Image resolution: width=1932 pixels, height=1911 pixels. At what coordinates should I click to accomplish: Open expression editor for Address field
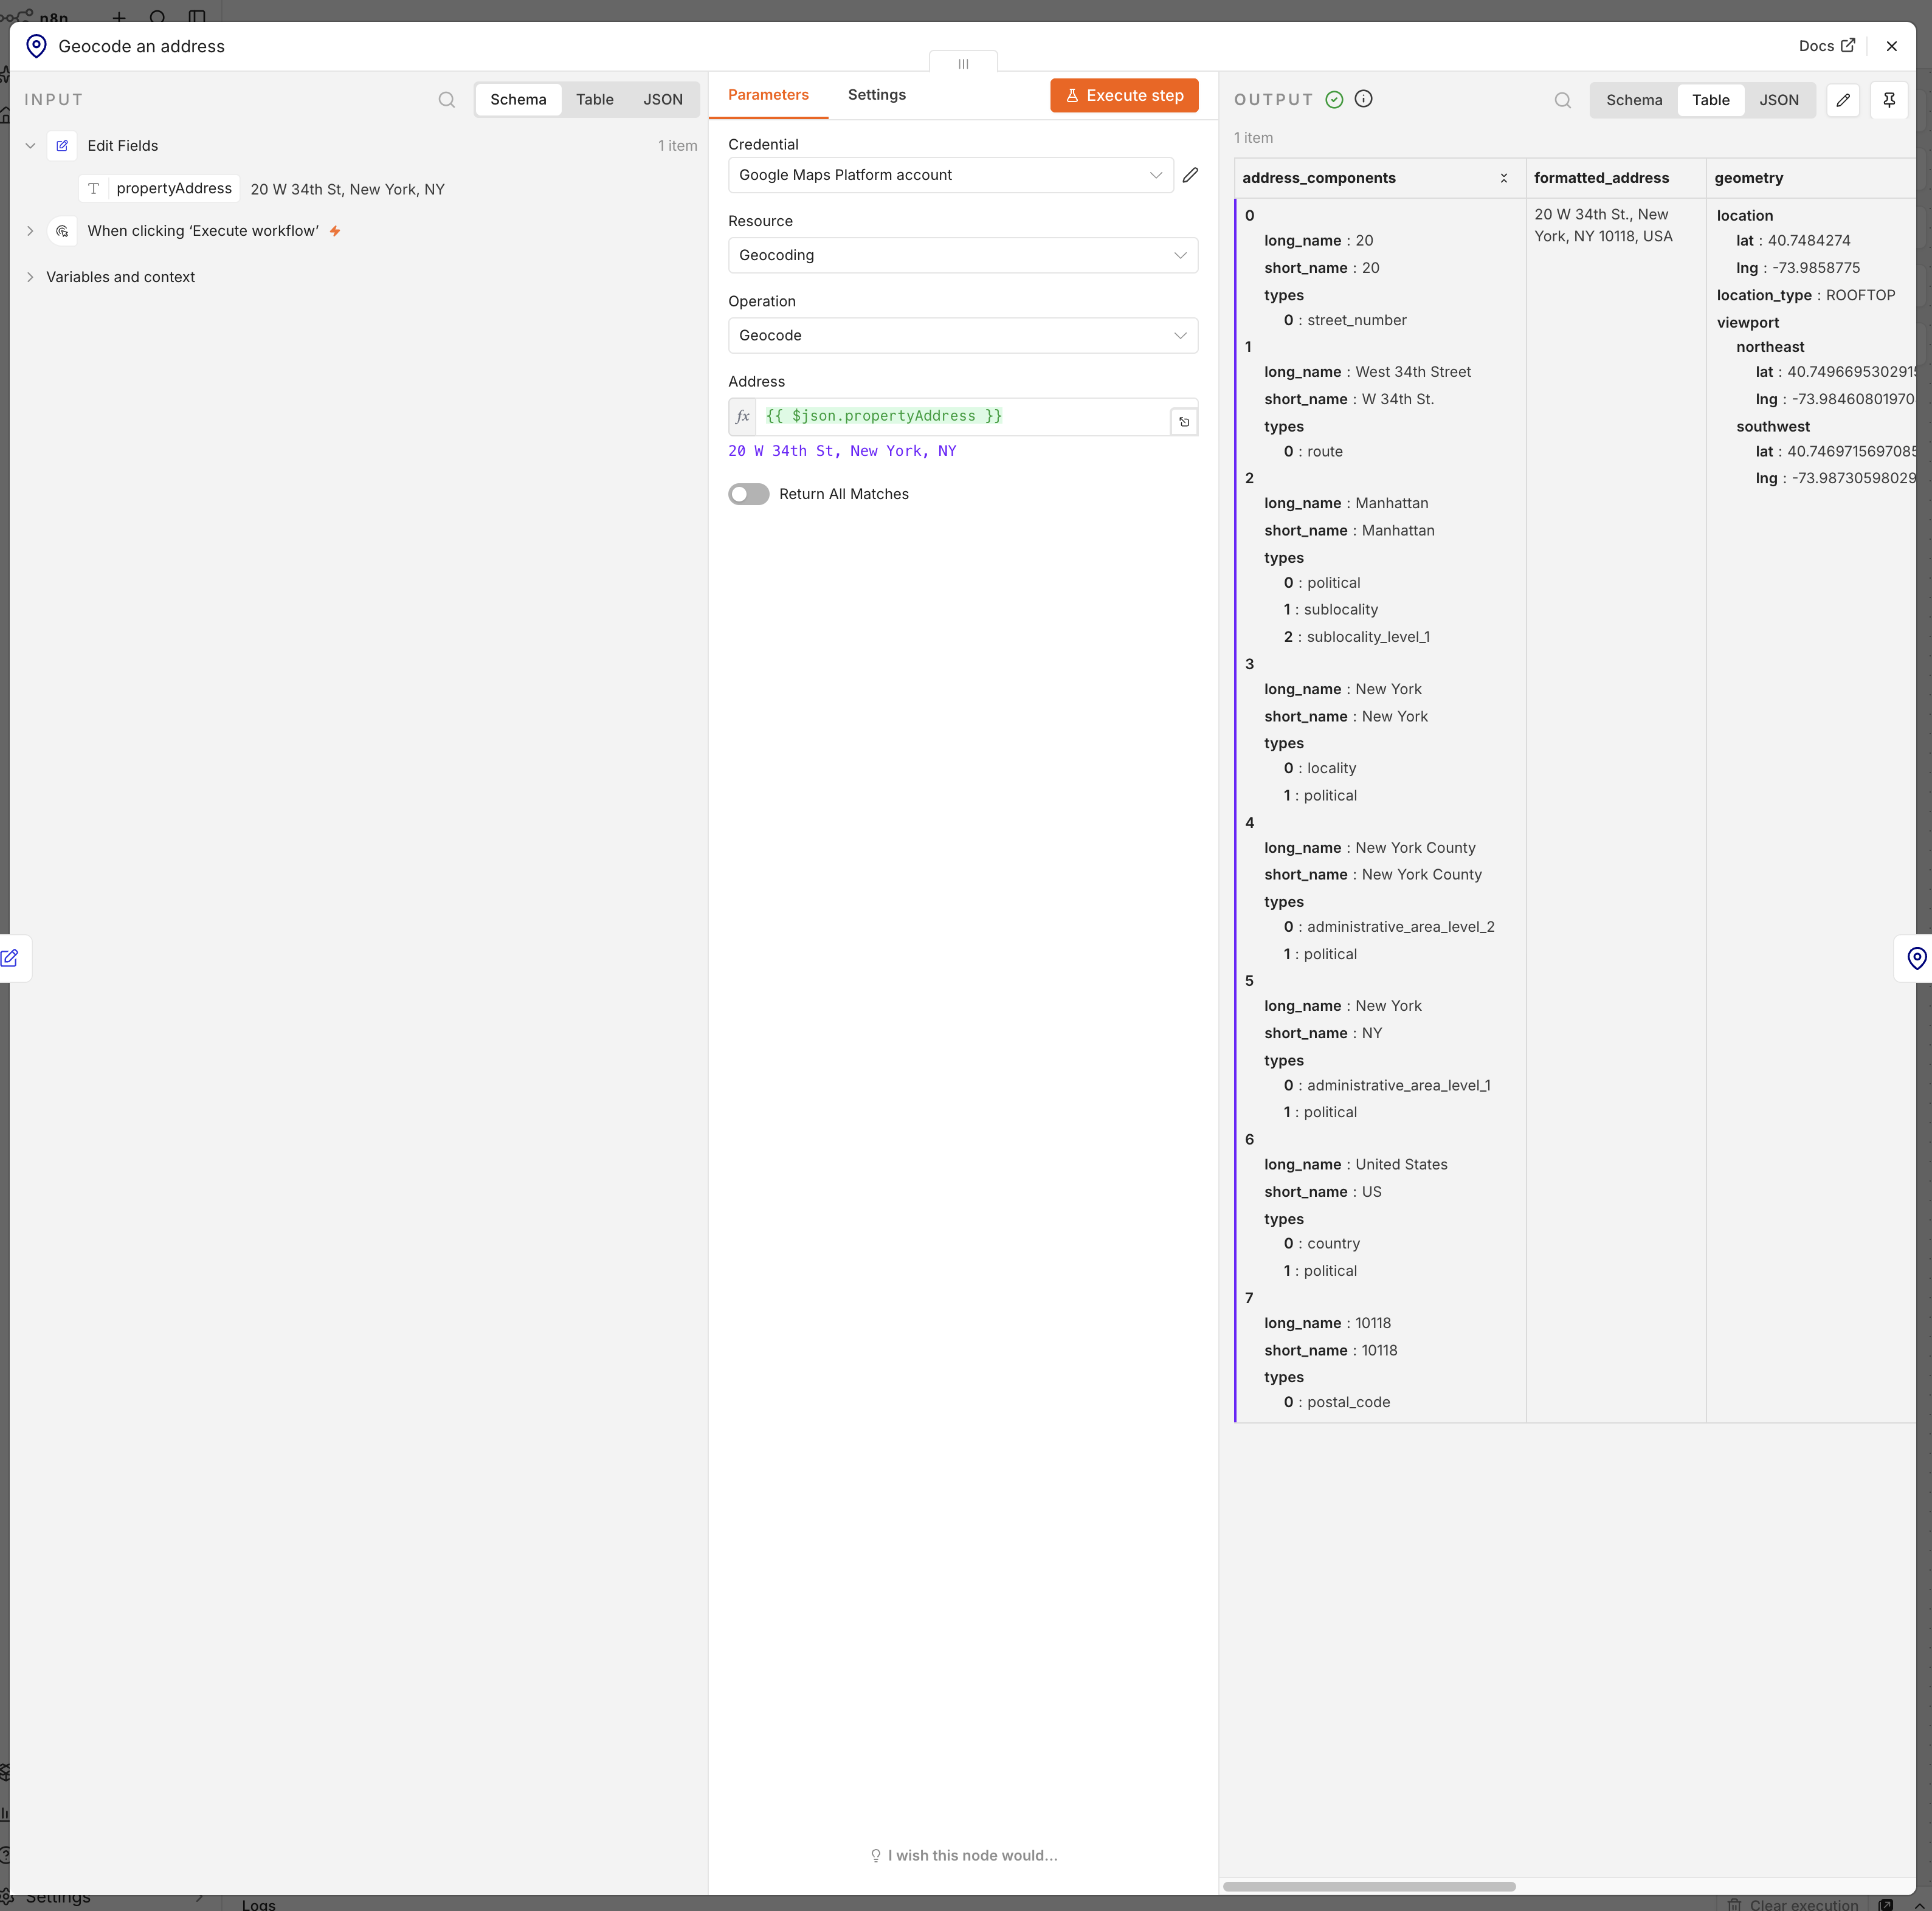(1184, 422)
